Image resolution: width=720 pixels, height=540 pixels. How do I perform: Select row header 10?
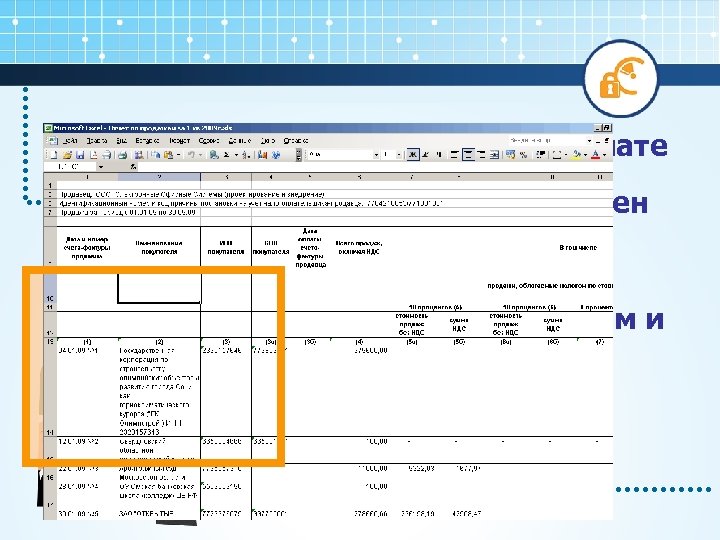point(50,288)
